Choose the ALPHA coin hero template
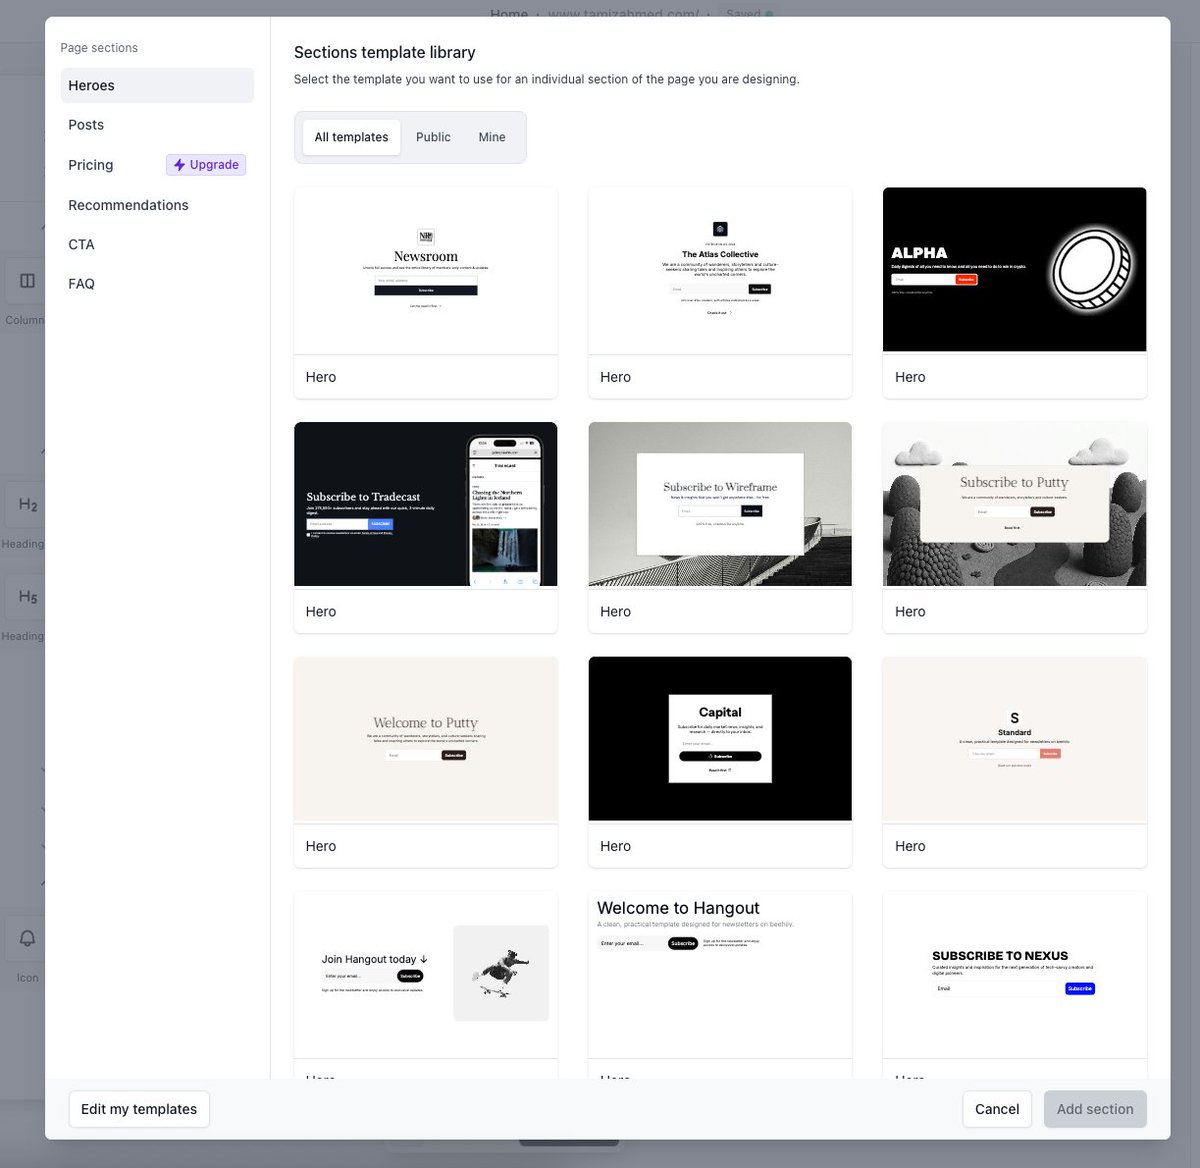 tap(1015, 292)
